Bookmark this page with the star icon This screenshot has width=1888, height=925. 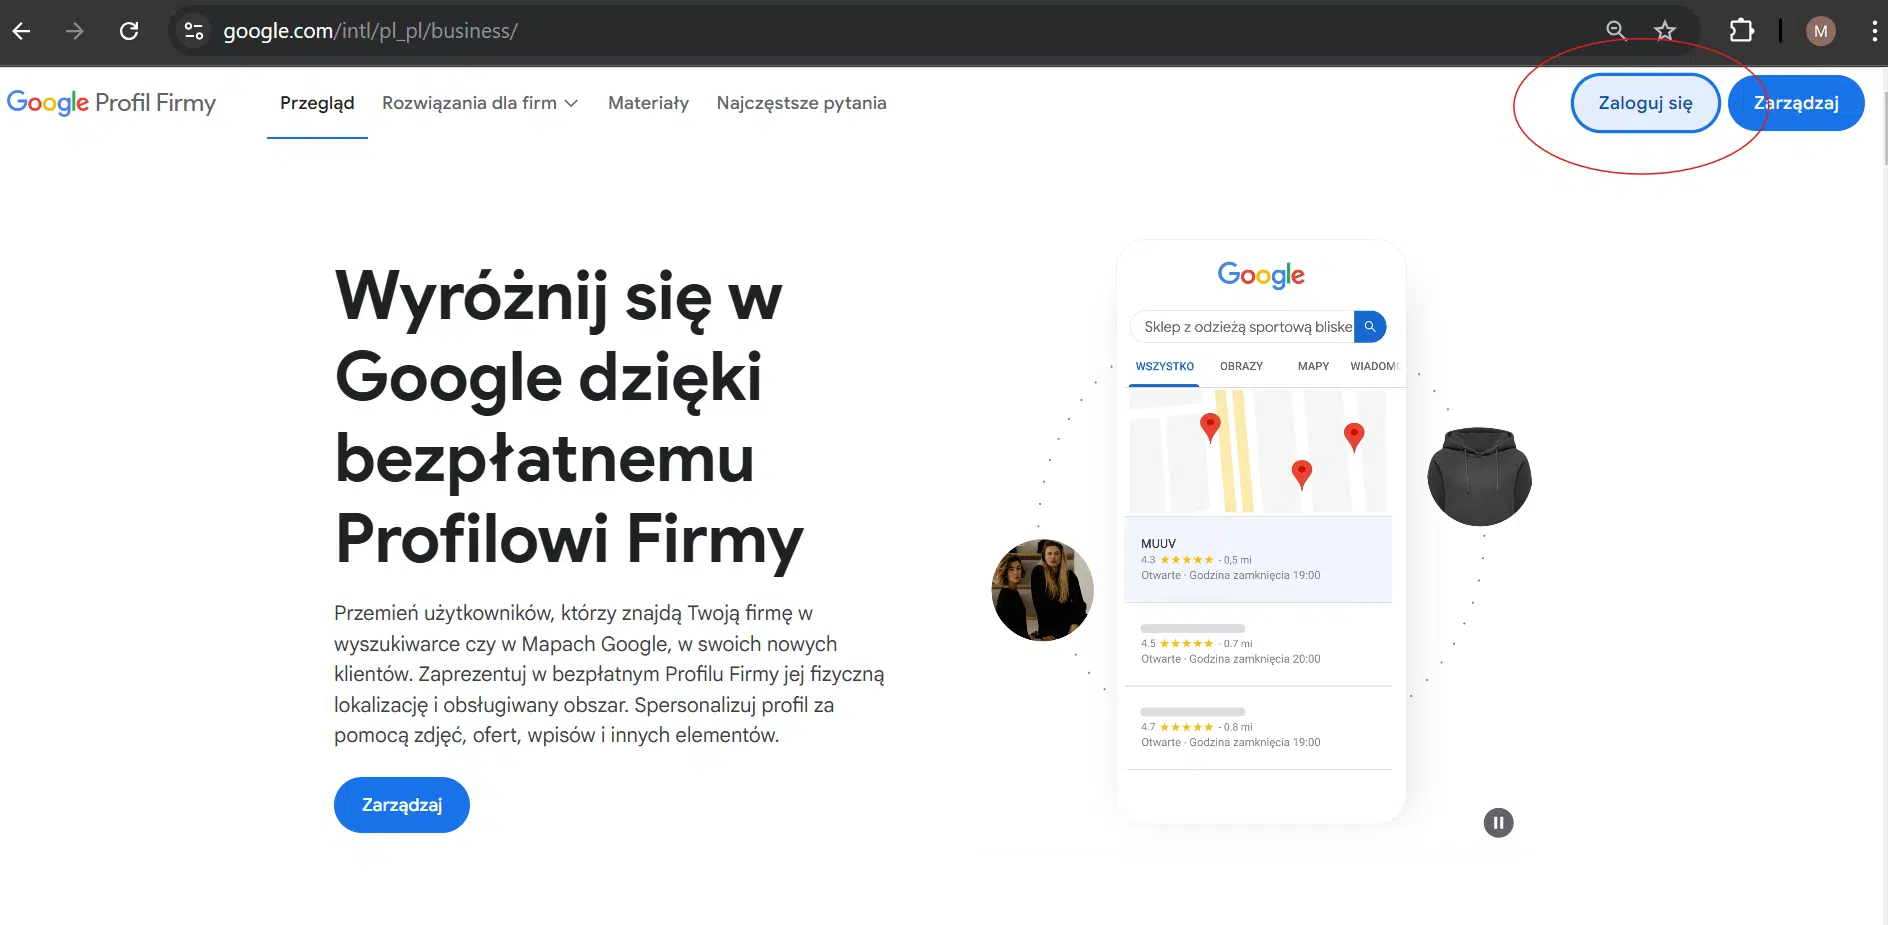(1665, 31)
